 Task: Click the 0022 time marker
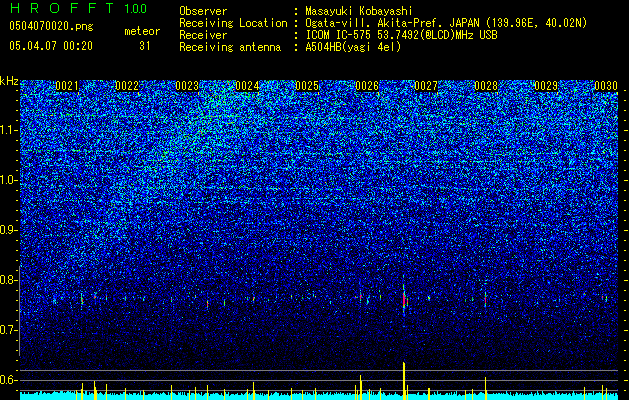[x=127, y=86]
